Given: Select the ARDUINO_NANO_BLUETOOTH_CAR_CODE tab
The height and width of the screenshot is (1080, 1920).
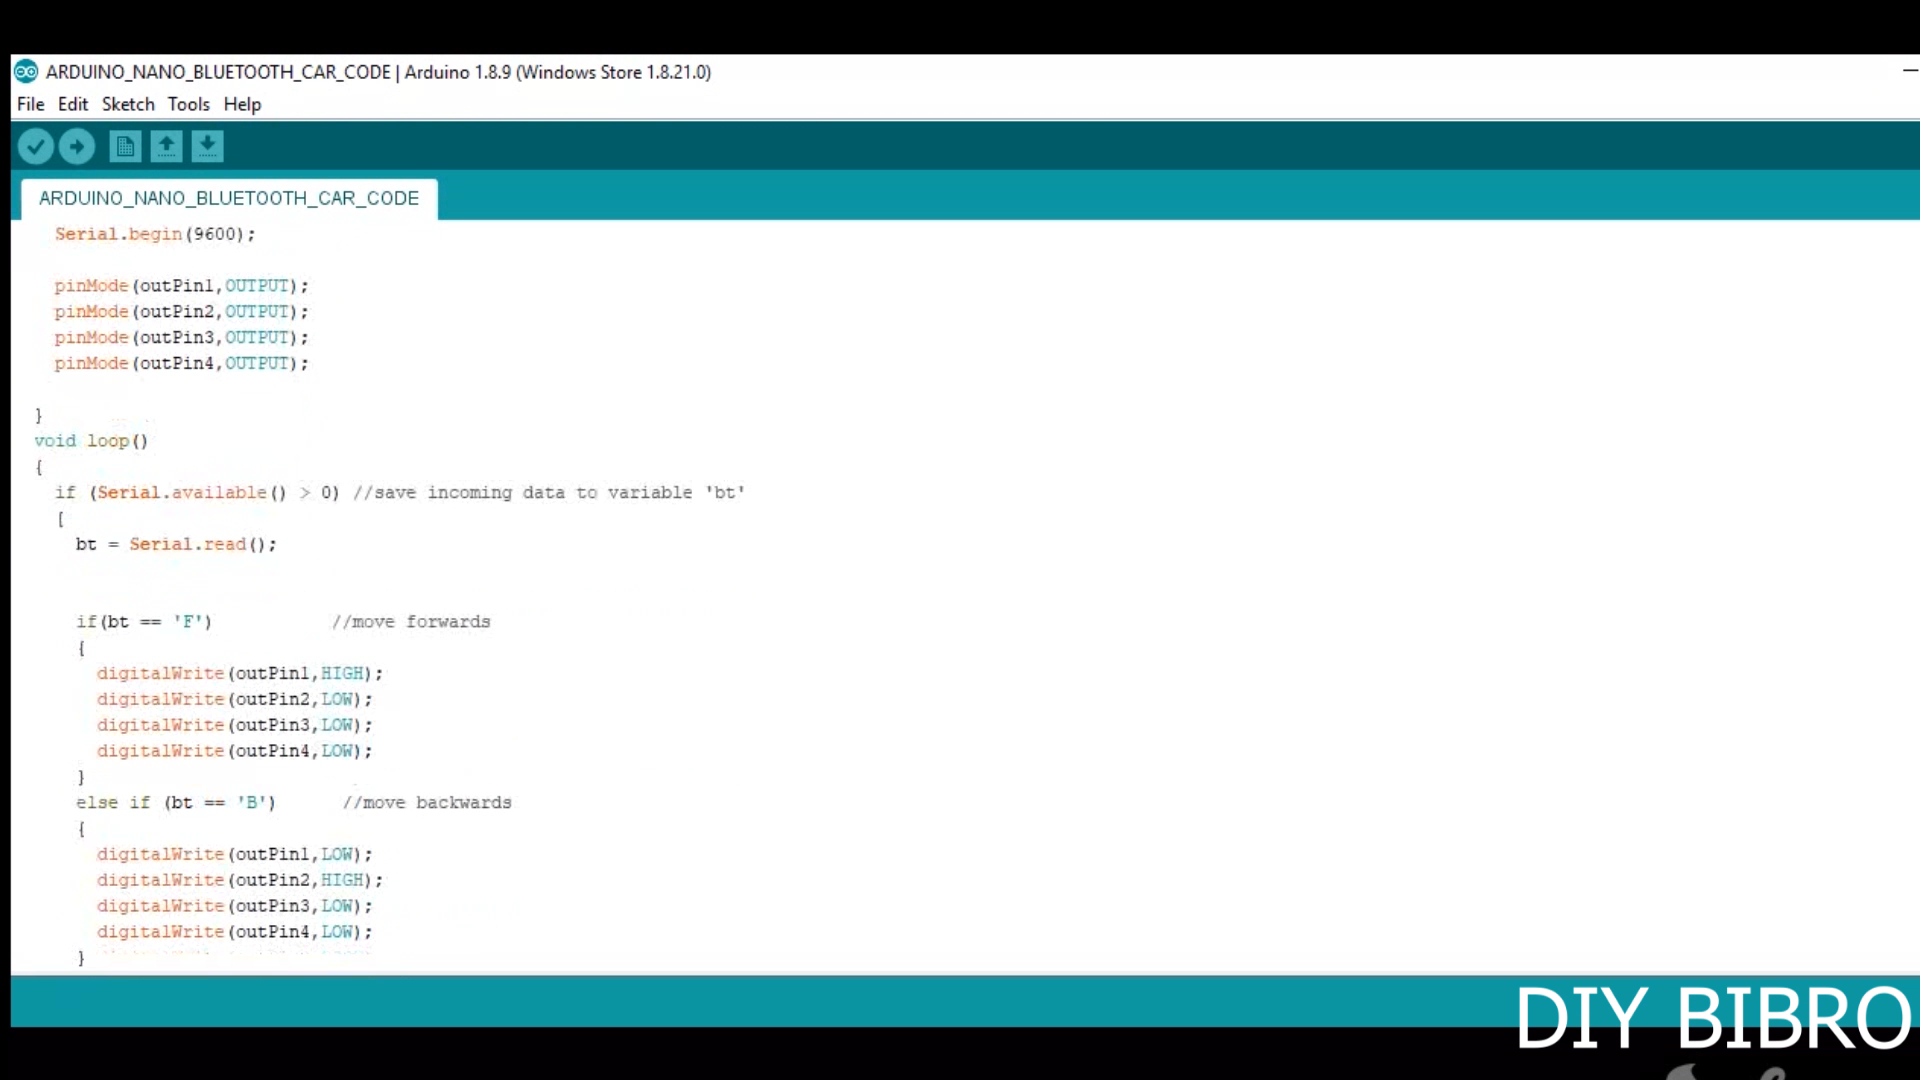Looking at the screenshot, I should (x=229, y=198).
